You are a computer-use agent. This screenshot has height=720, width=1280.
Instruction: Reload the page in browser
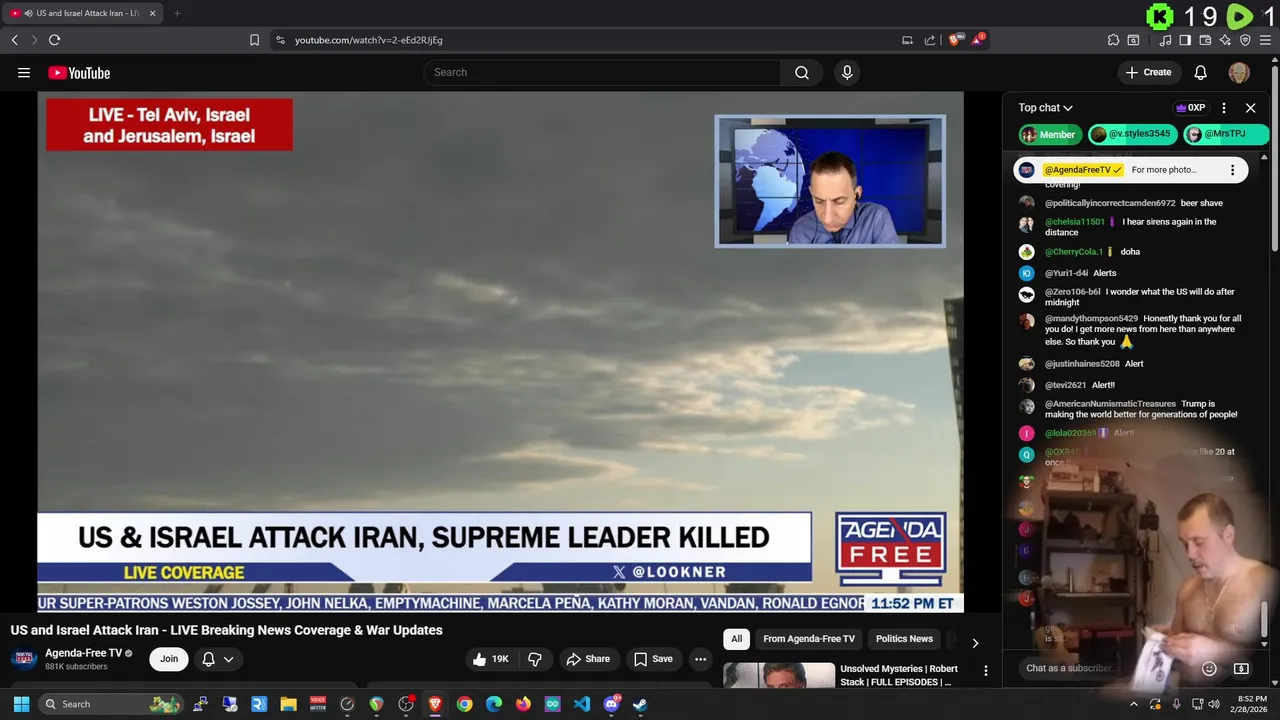(54, 40)
